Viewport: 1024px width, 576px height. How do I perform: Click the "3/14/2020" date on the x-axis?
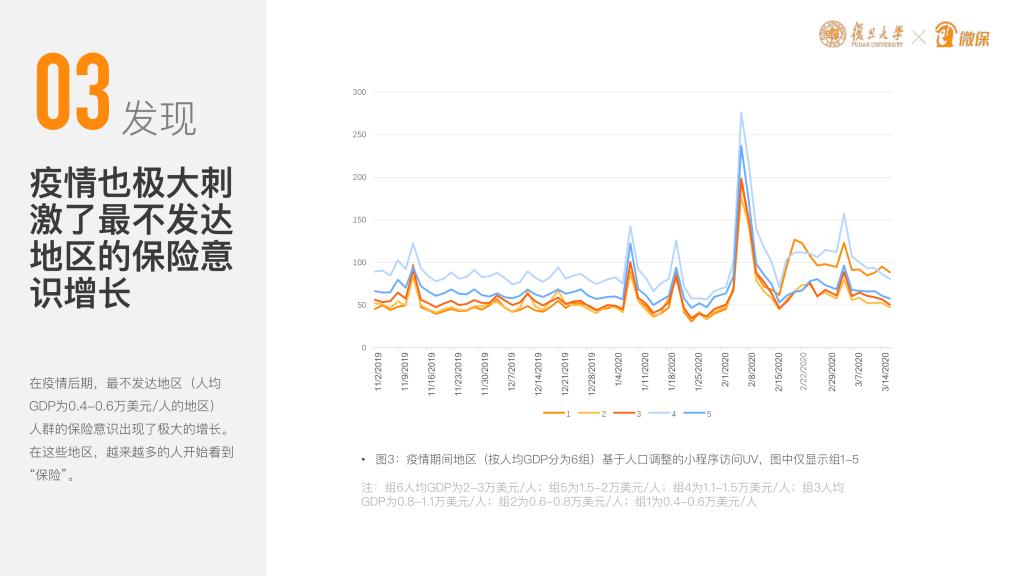(x=887, y=373)
